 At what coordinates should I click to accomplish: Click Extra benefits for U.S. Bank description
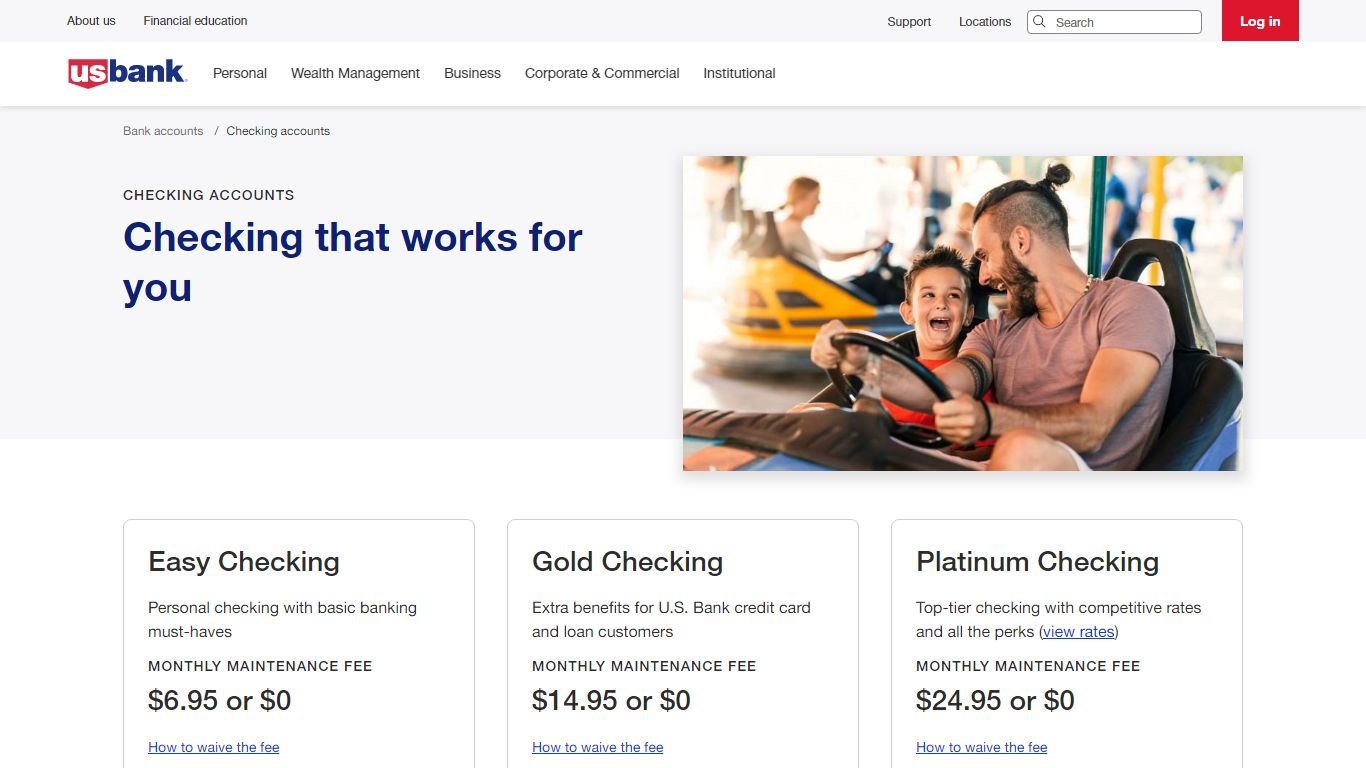pyautogui.click(x=671, y=620)
